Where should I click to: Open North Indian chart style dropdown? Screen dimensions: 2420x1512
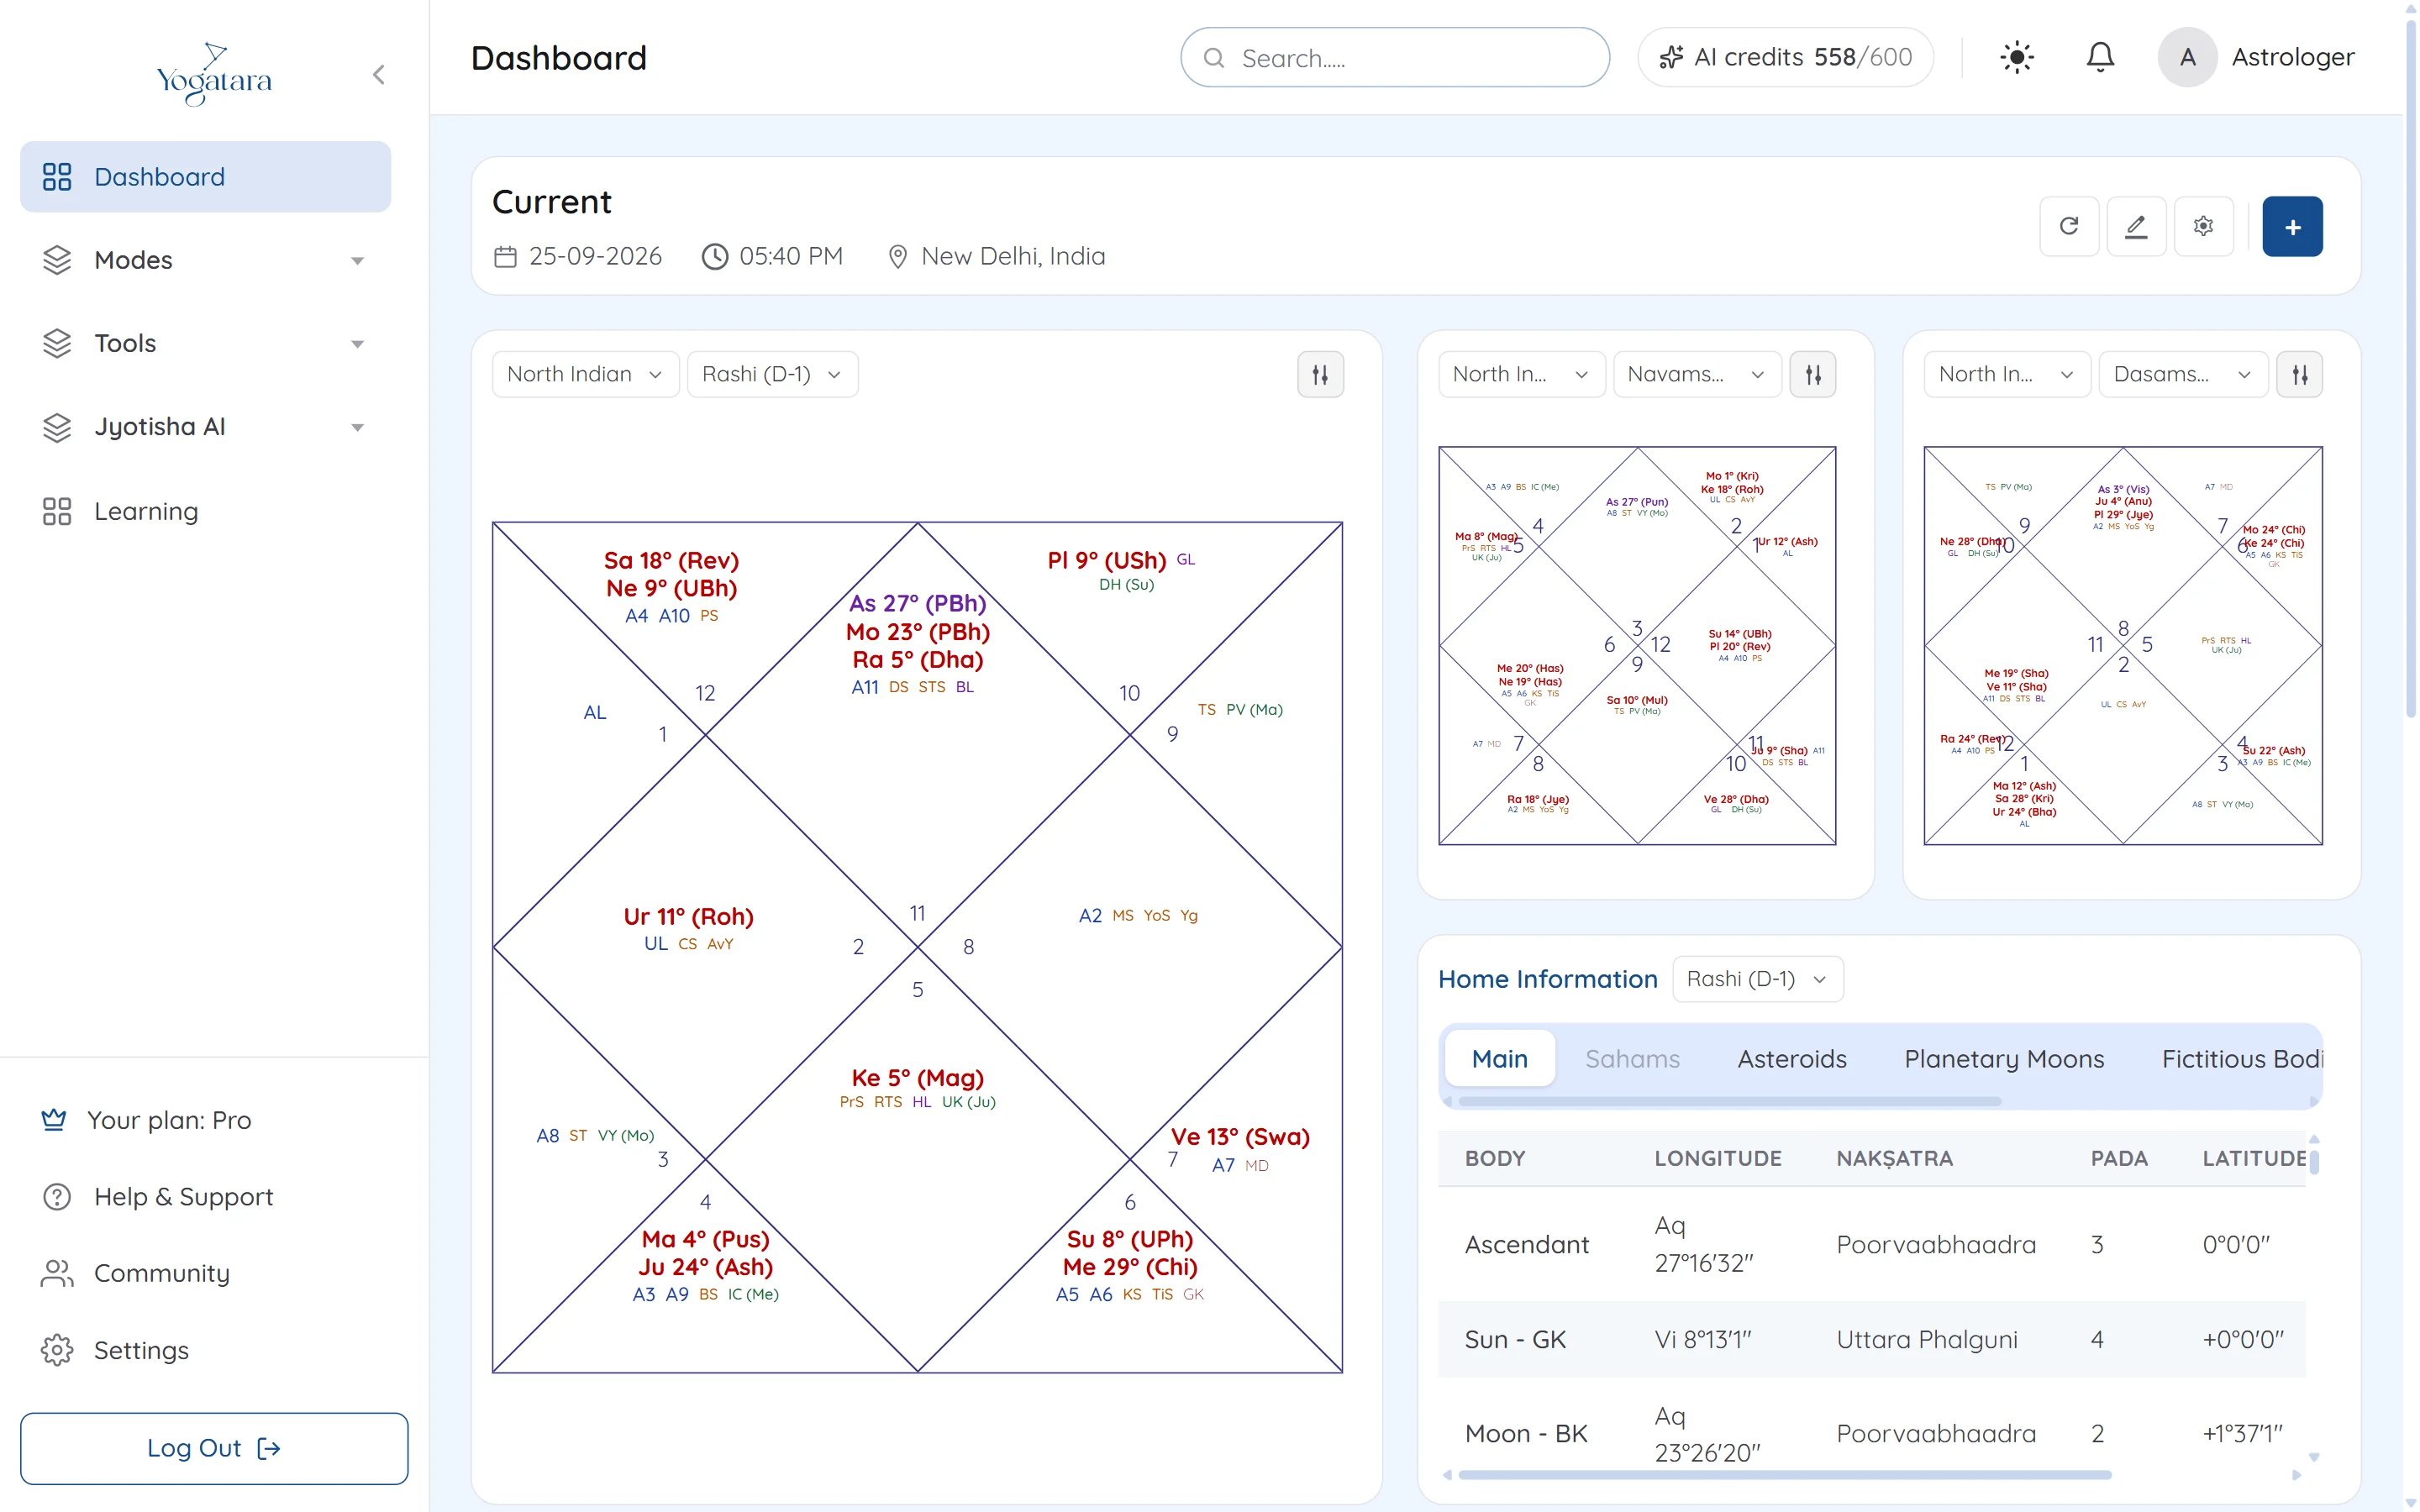585,374
